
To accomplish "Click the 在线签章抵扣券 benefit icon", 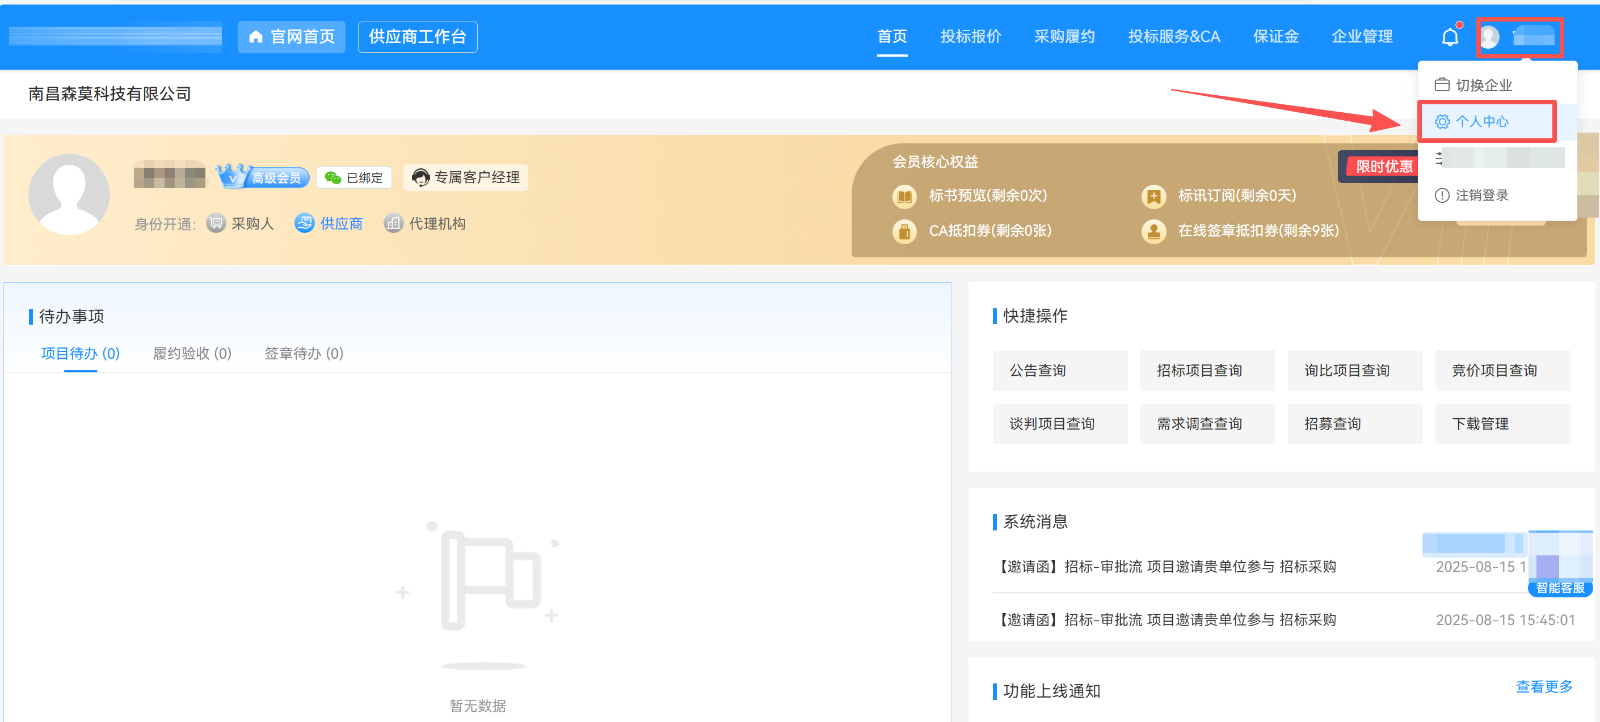I will pyautogui.click(x=1154, y=231).
